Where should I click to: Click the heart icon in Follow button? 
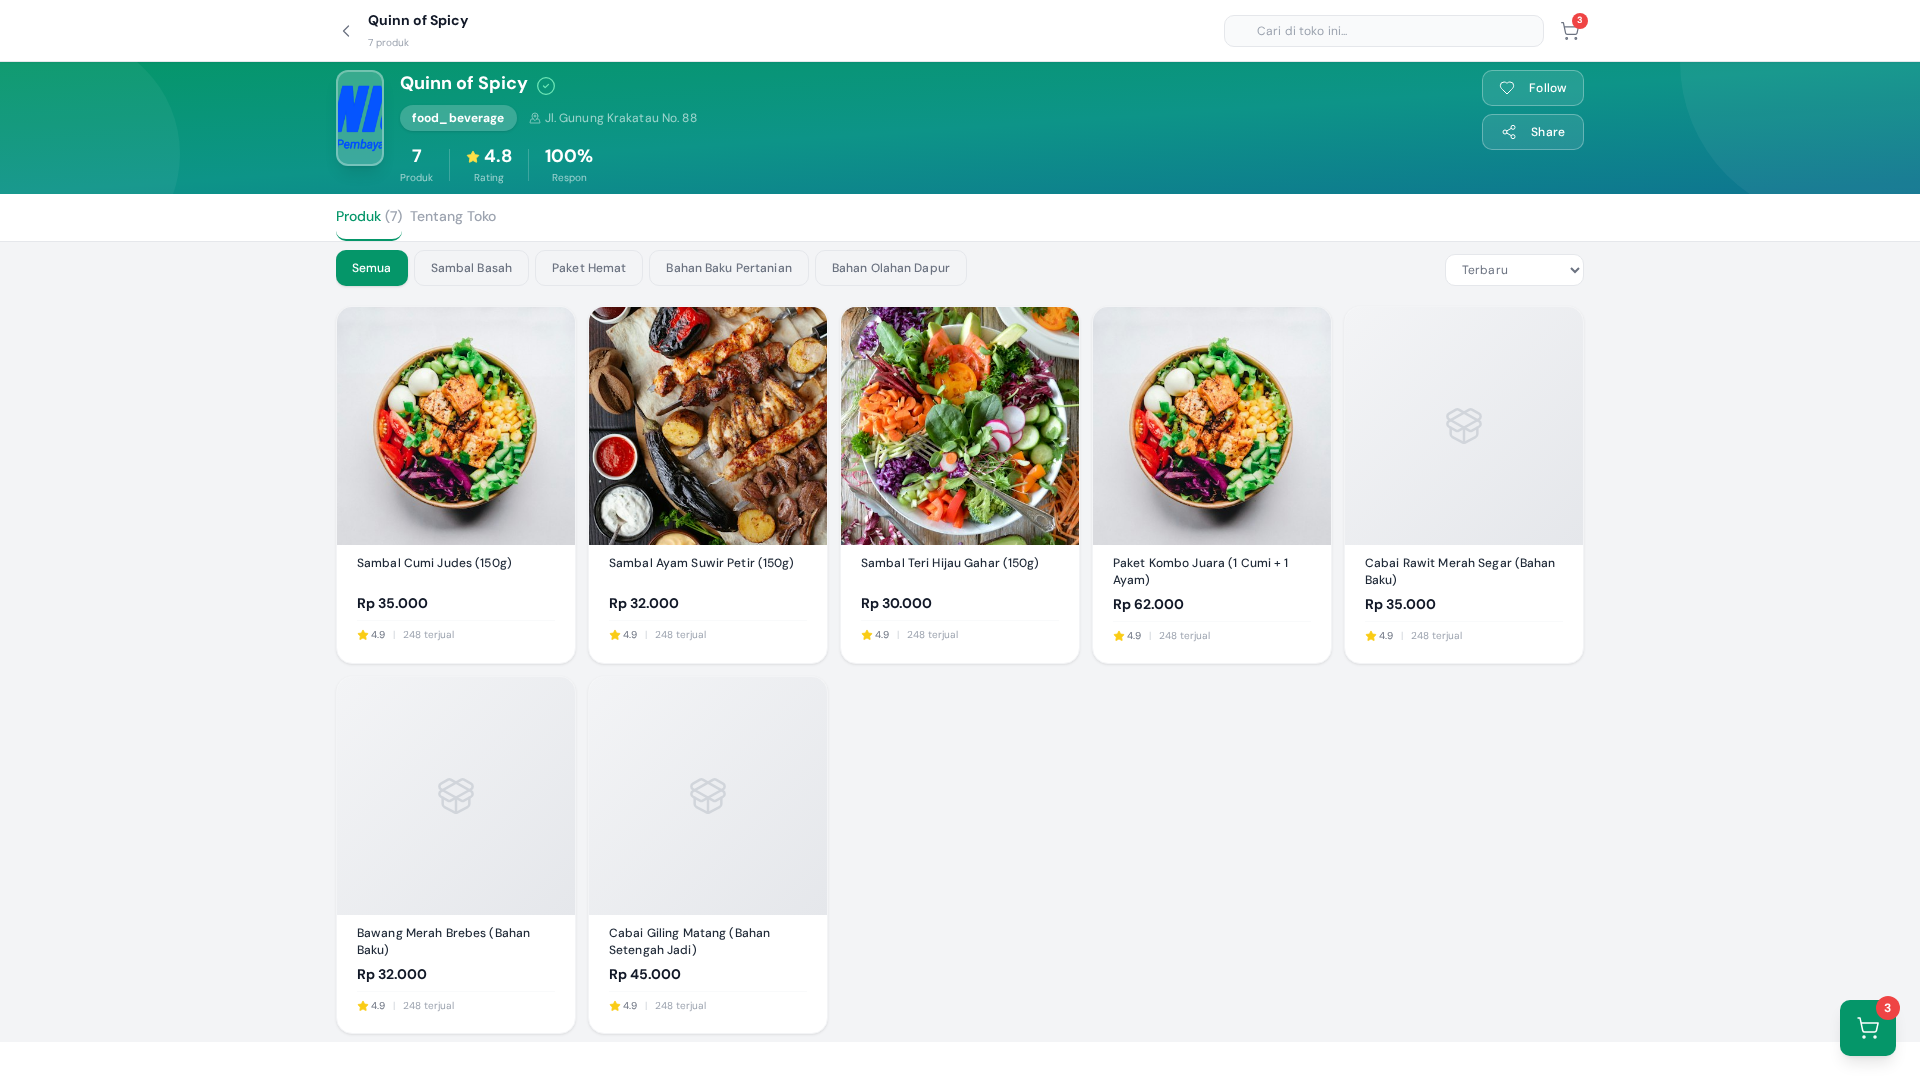tap(1507, 88)
